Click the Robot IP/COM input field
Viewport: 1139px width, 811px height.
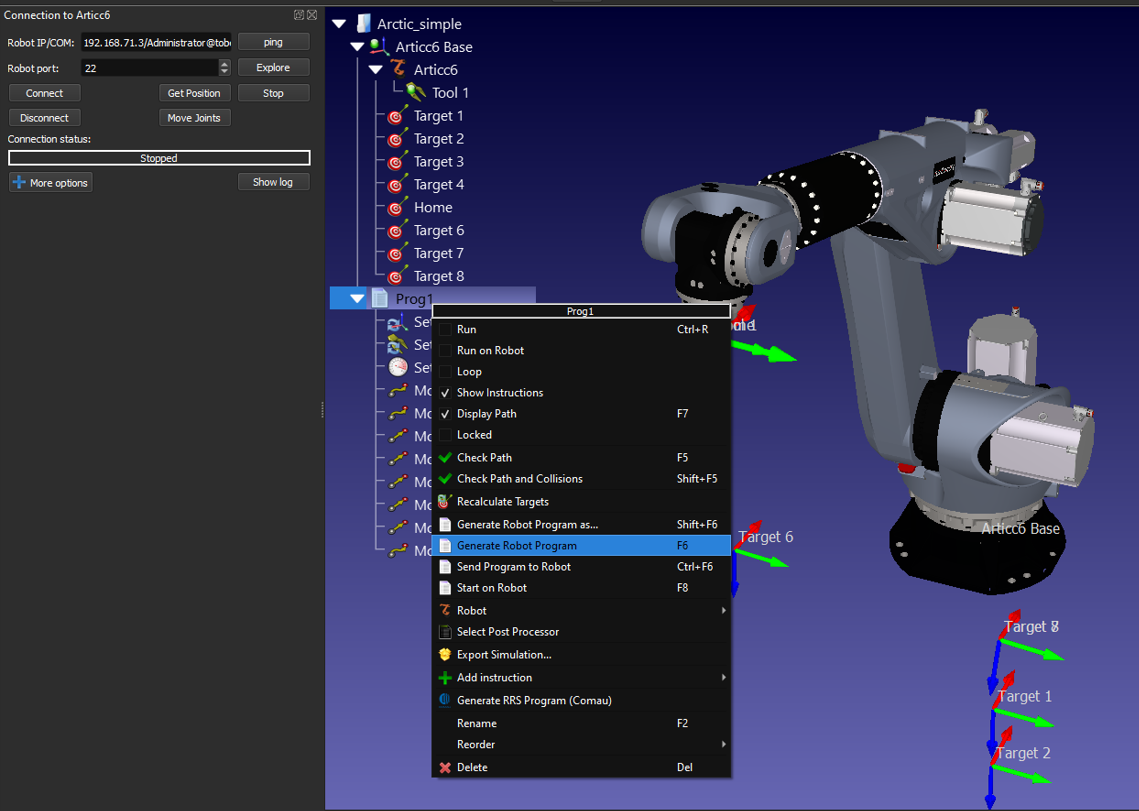click(155, 41)
